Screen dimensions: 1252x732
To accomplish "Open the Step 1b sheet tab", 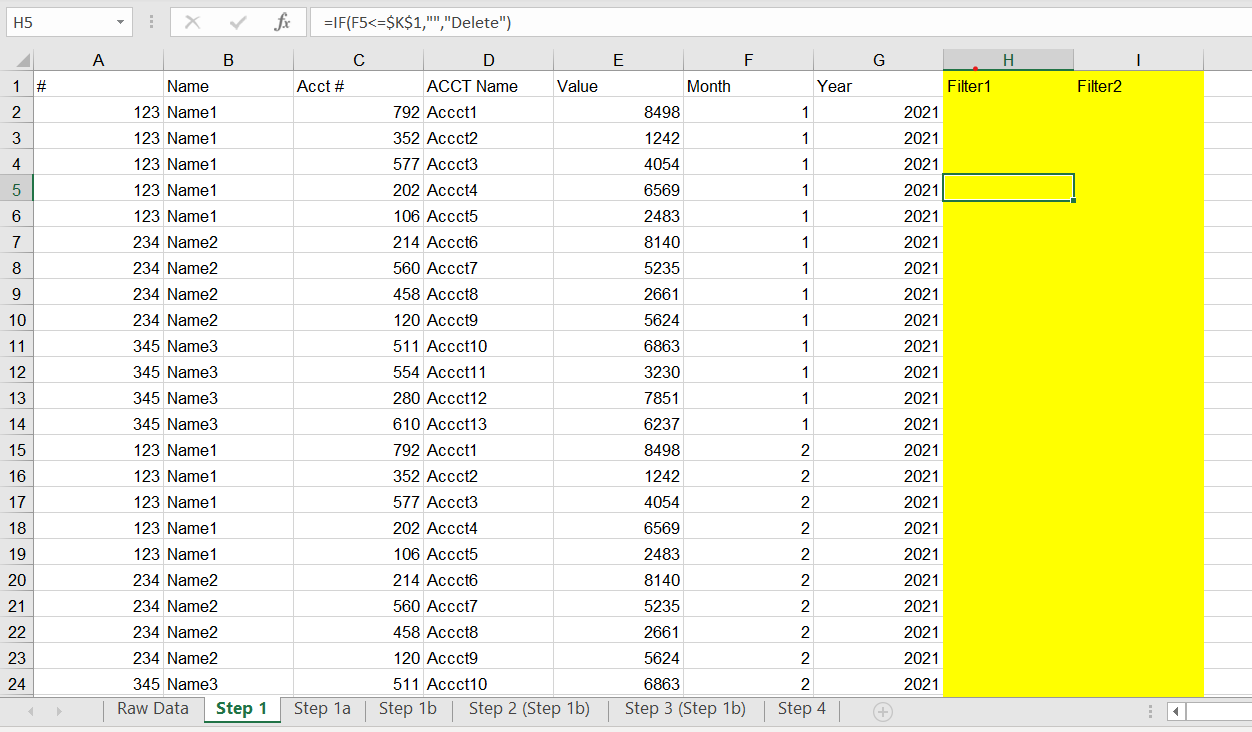I will click(408, 709).
